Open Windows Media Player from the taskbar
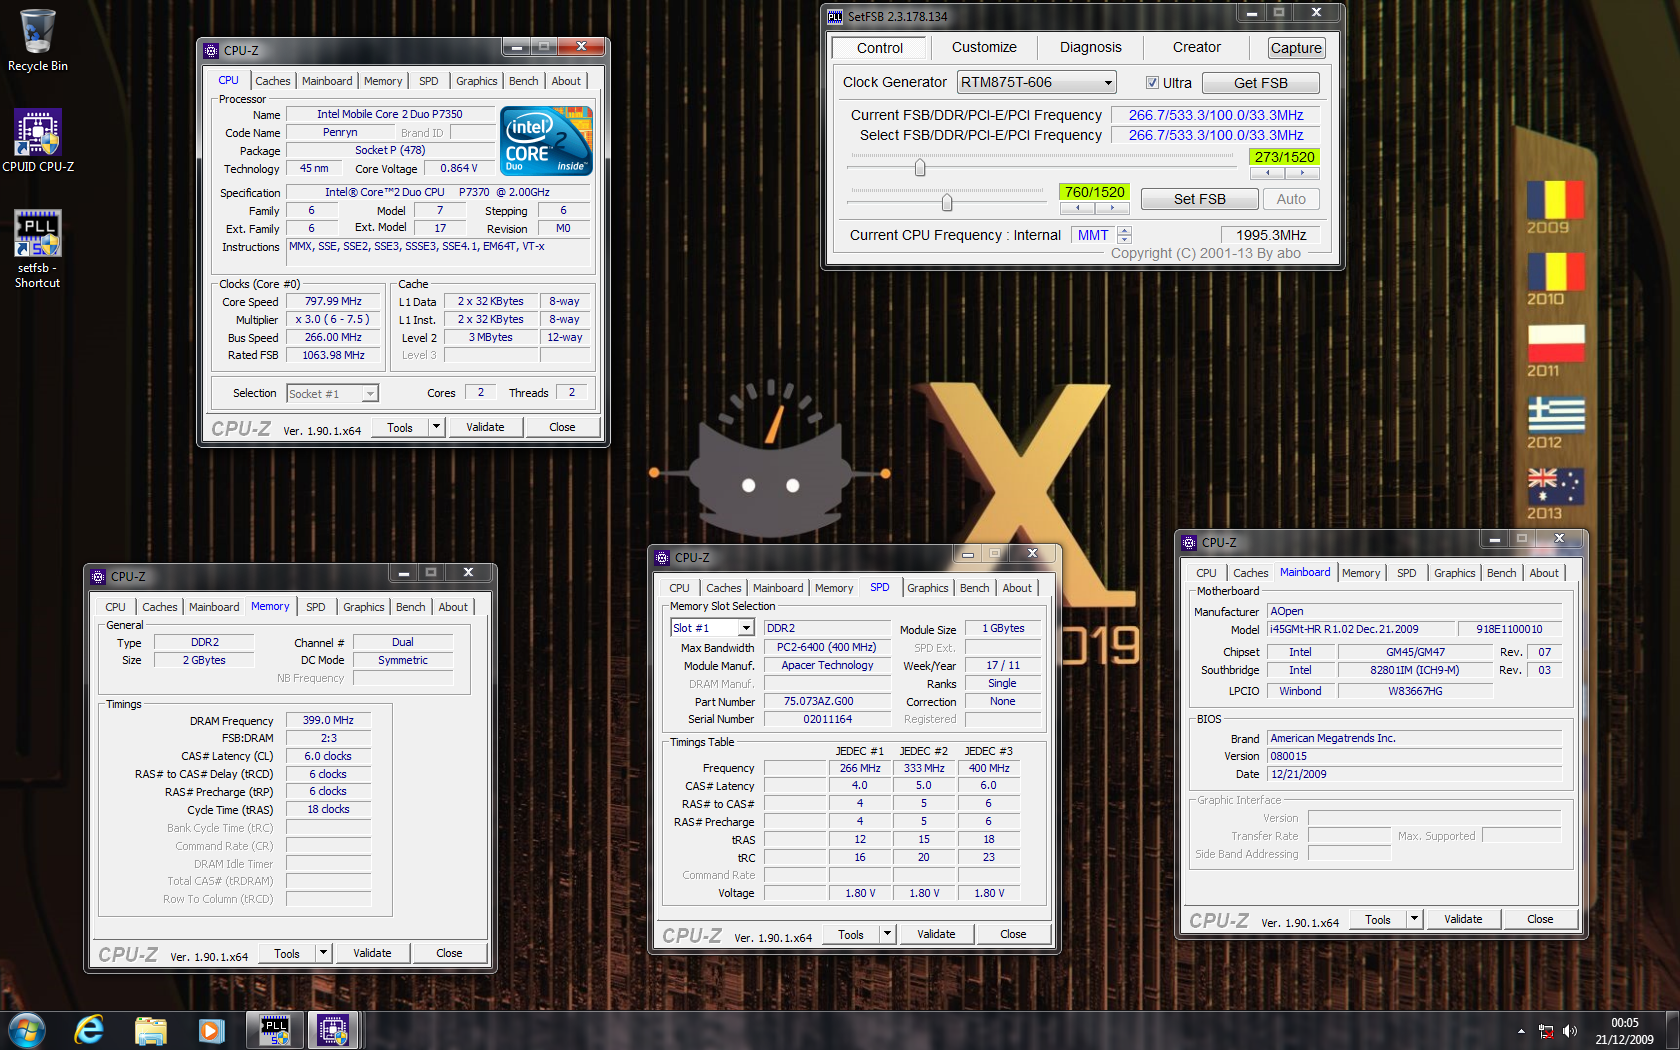The width and height of the screenshot is (1680, 1050). [x=211, y=1030]
